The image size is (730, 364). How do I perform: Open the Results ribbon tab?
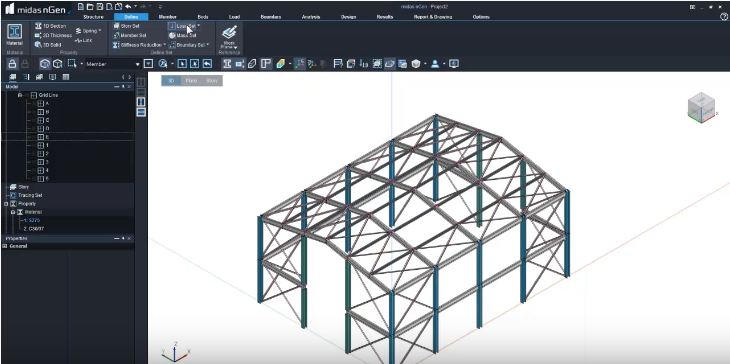click(385, 17)
